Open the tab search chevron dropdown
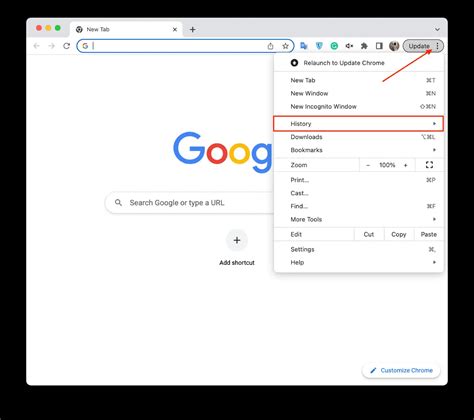The image size is (474, 420). click(437, 29)
